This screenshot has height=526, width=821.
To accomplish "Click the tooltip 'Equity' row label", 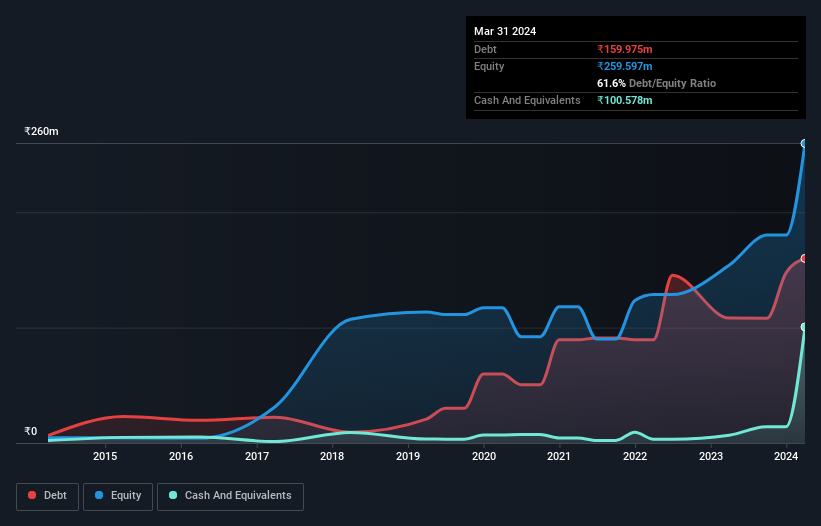I will tap(489, 66).
